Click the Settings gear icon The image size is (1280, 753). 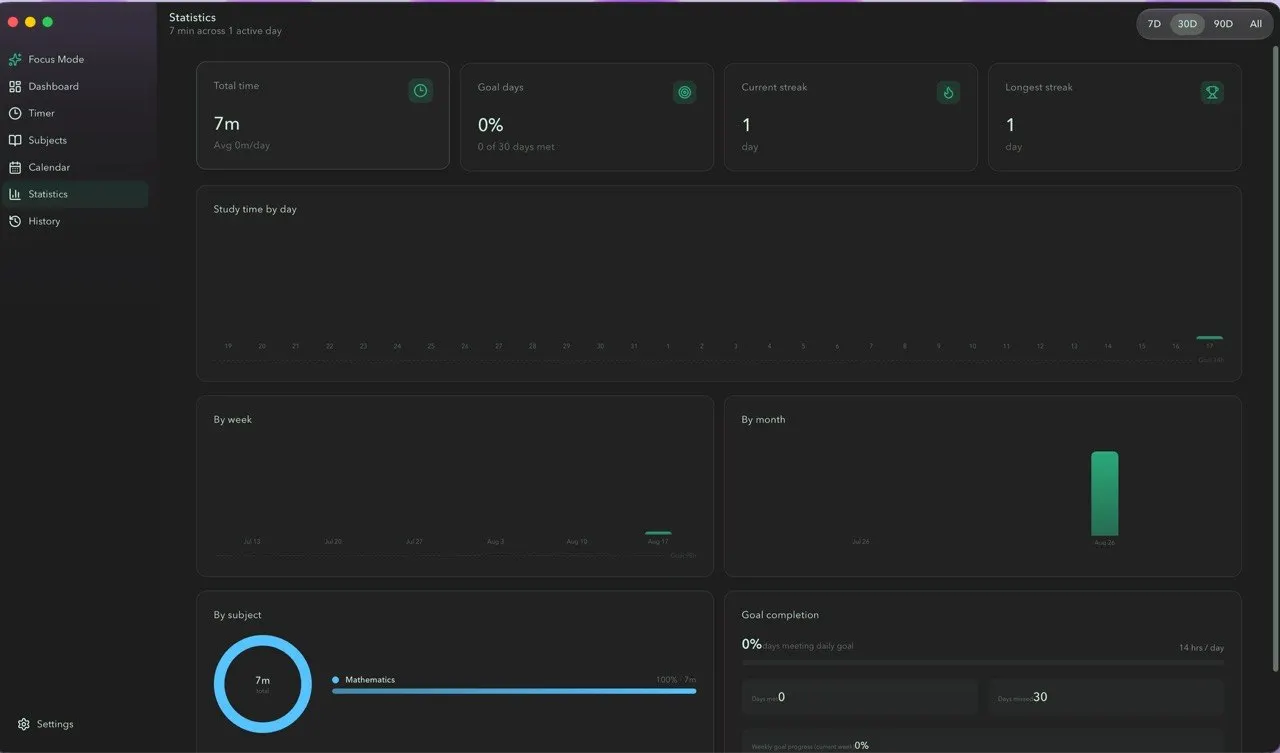point(24,724)
